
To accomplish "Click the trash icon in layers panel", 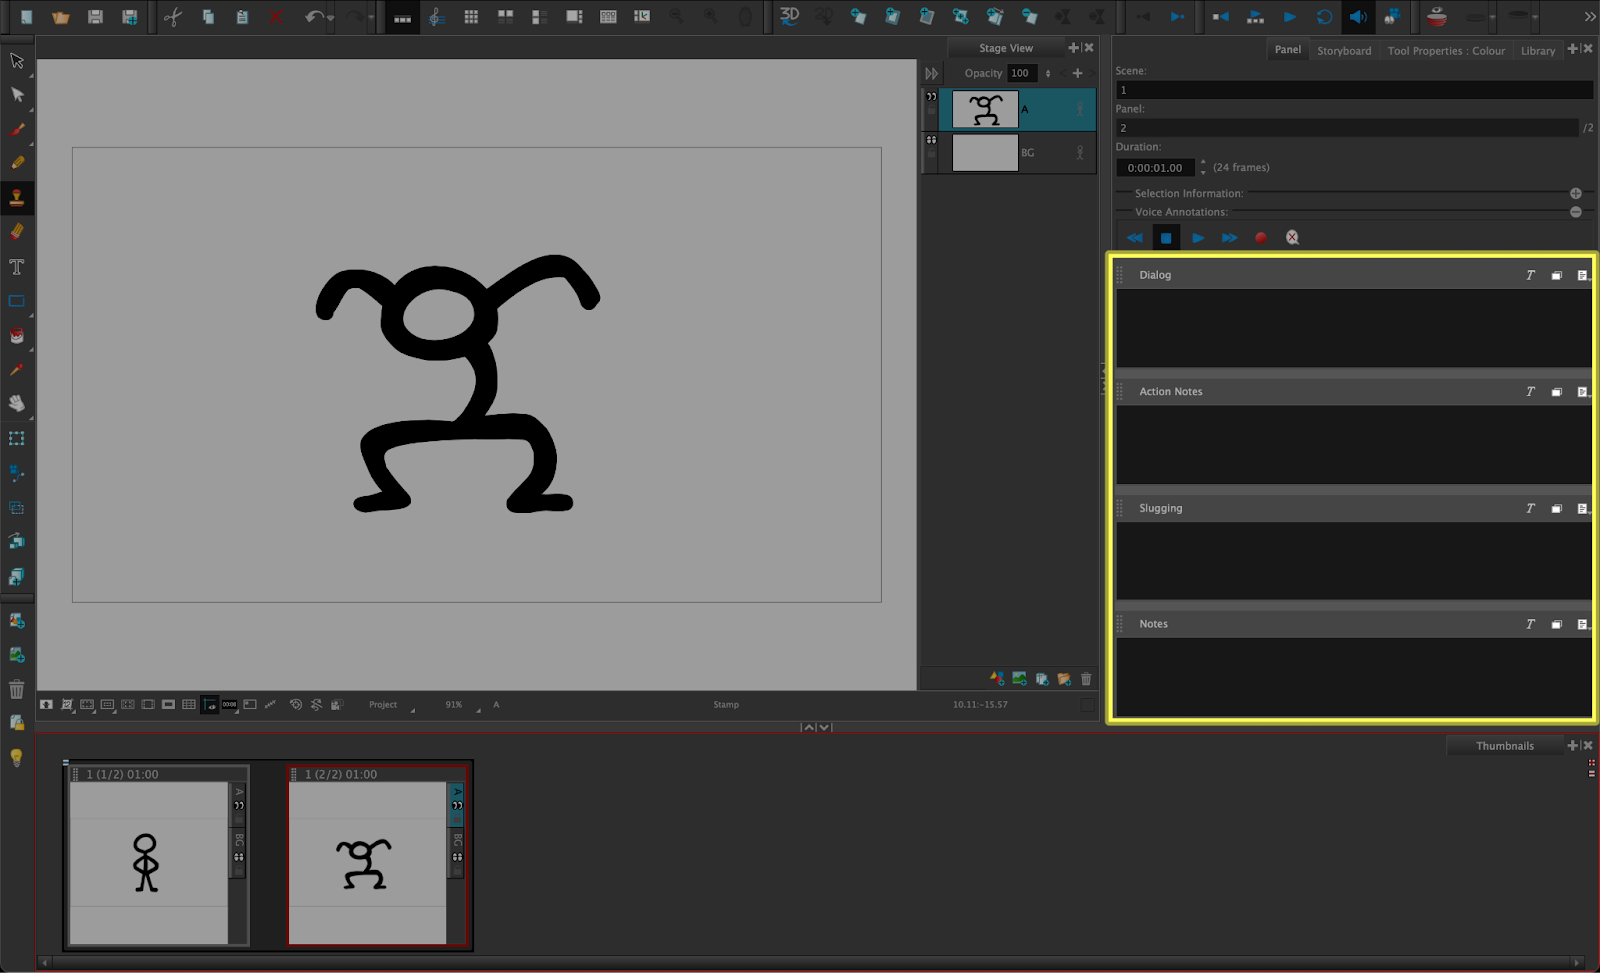I will 1086,679.
